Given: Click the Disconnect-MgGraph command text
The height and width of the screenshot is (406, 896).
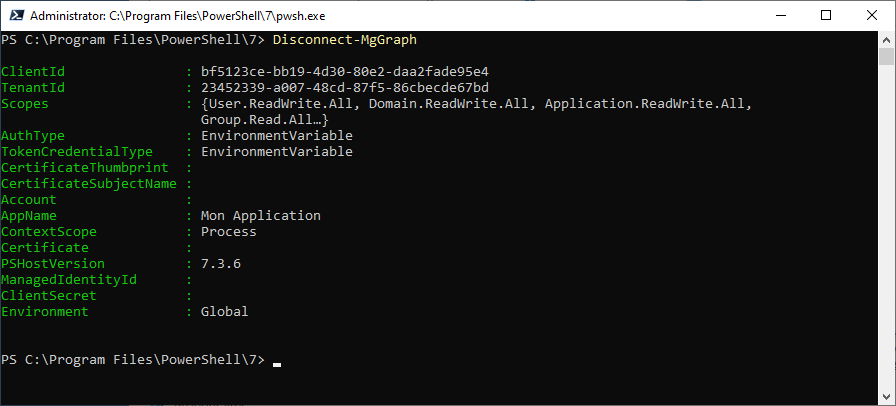Looking at the screenshot, I should coord(345,39).
